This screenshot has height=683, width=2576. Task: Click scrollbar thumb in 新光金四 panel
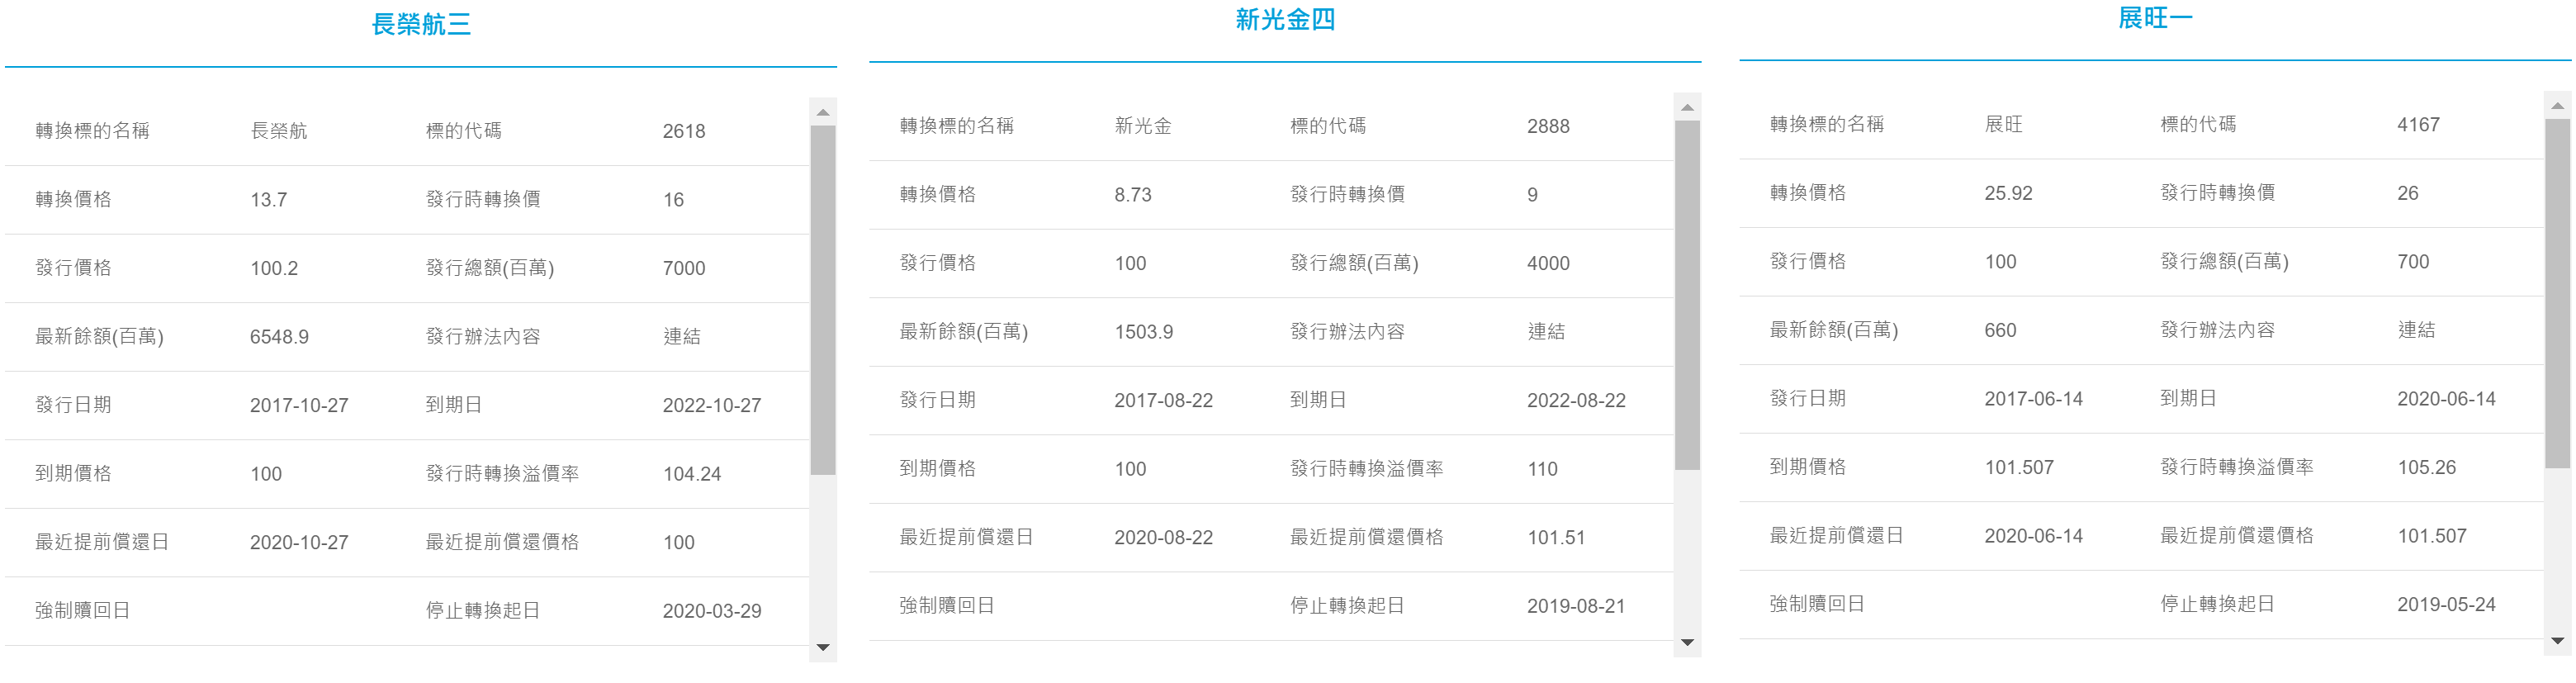tap(1687, 295)
